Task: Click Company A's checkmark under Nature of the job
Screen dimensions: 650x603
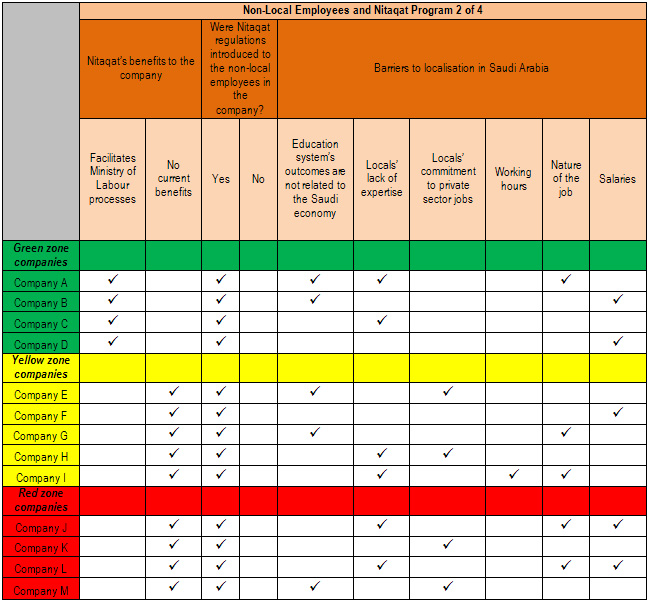Action: (566, 279)
